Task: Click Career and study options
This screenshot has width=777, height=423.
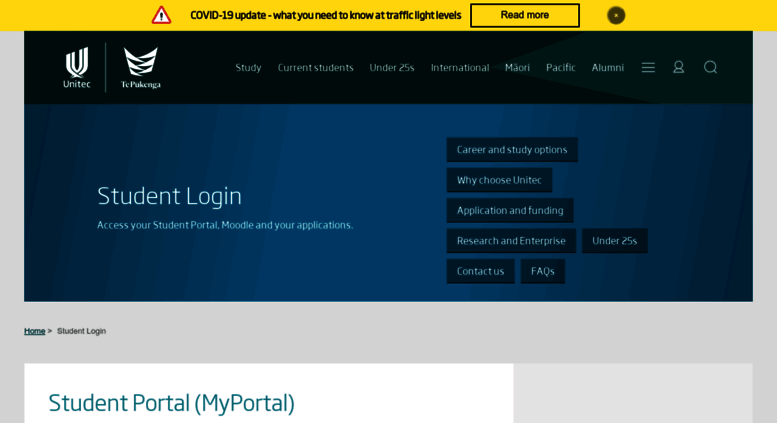Action: [512, 150]
